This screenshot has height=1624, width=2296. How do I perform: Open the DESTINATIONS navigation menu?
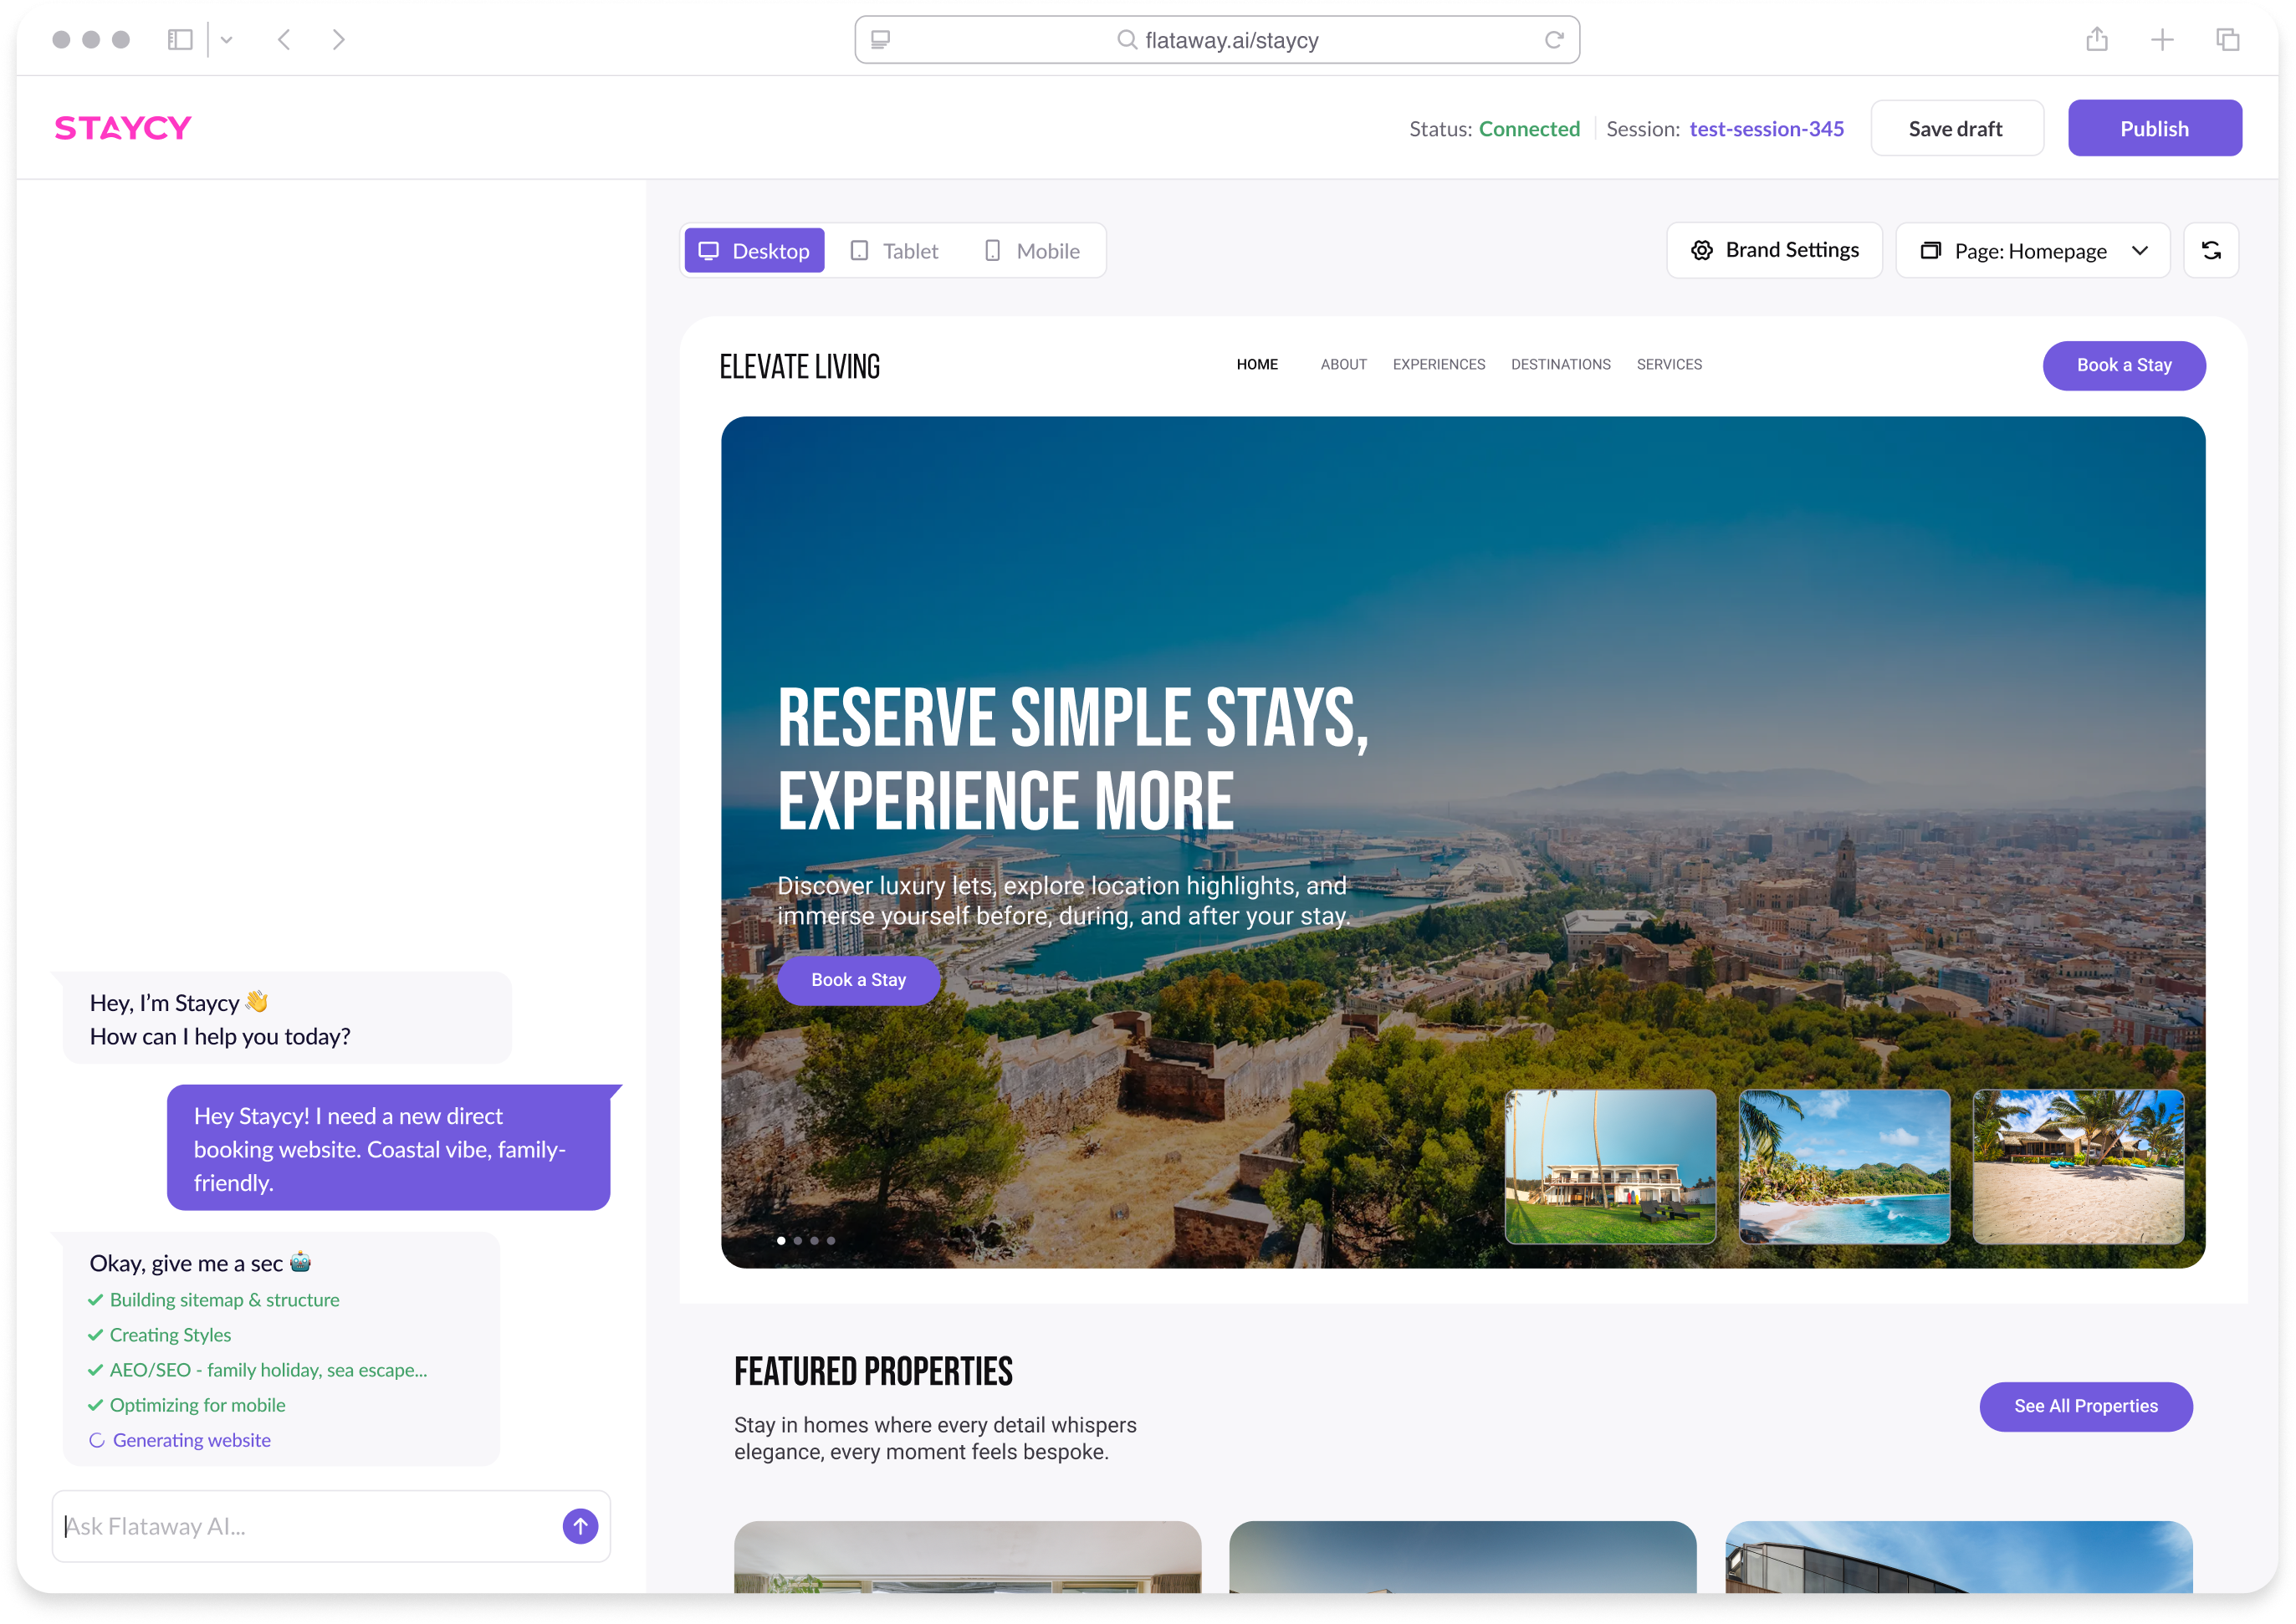pos(1561,364)
